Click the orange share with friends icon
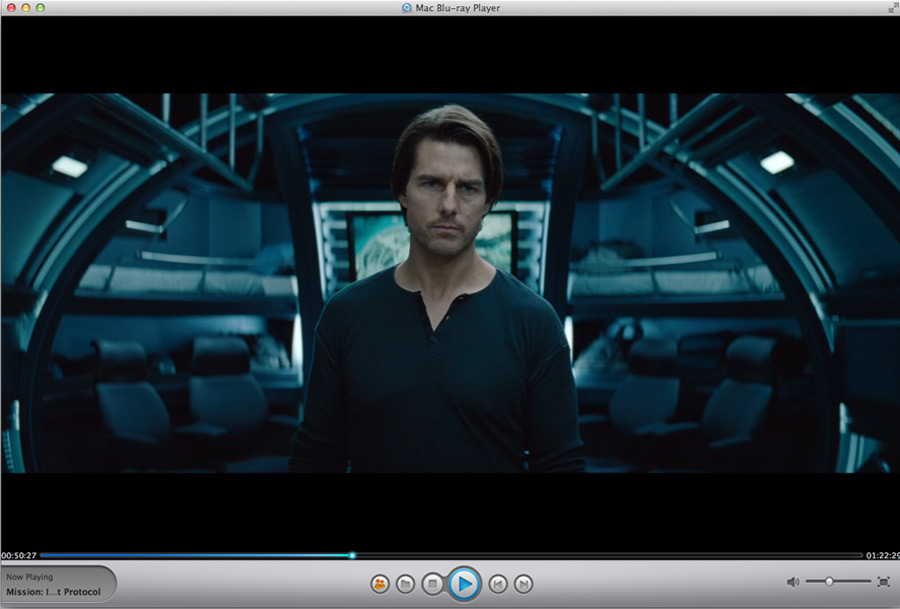The image size is (900, 609). tap(380, 583)
